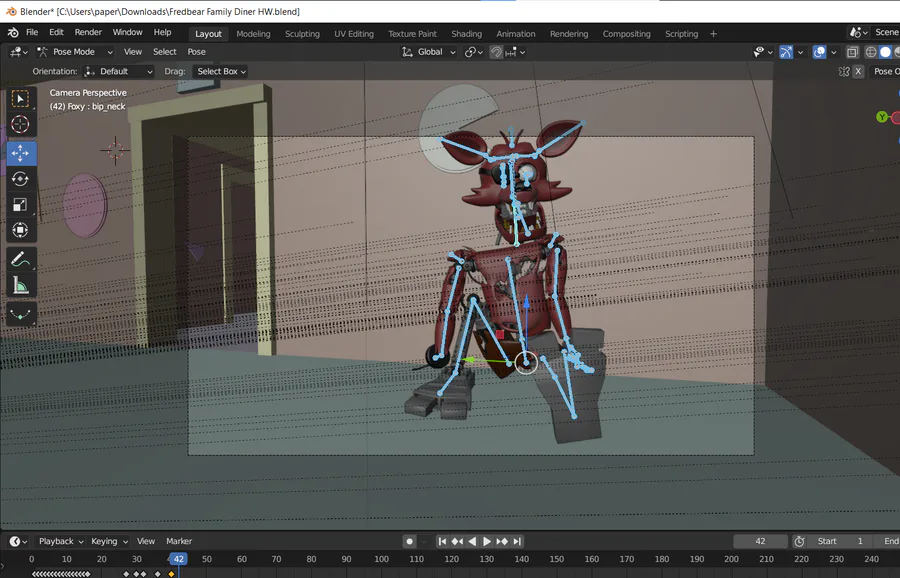900x578 pixels.
Task: Click the Marker menu in timeline
Action: (x=179, y=541)
